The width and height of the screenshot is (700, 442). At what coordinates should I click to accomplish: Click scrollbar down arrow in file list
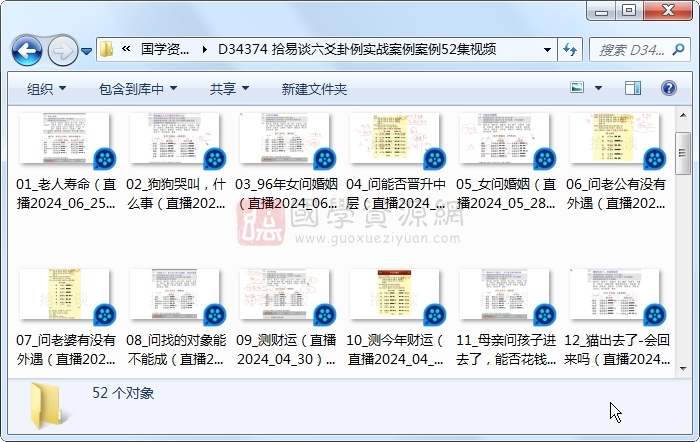point(683,368)
